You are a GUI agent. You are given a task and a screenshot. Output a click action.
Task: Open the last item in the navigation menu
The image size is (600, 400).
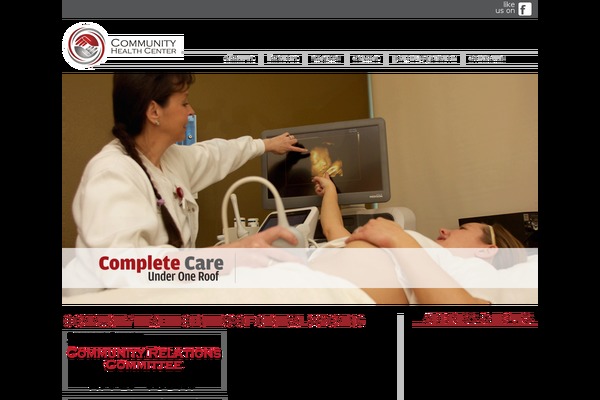(x=486, y=59)
